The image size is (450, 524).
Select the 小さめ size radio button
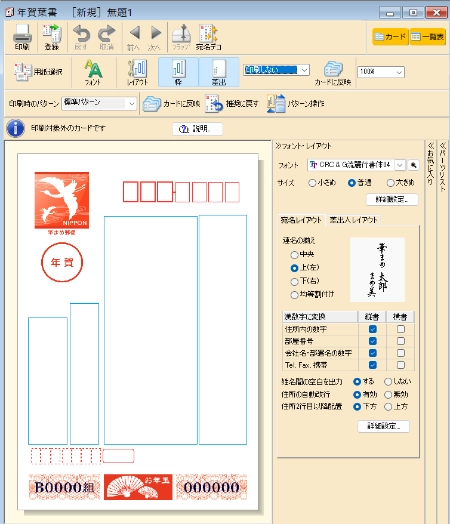[x=312, y=183]
